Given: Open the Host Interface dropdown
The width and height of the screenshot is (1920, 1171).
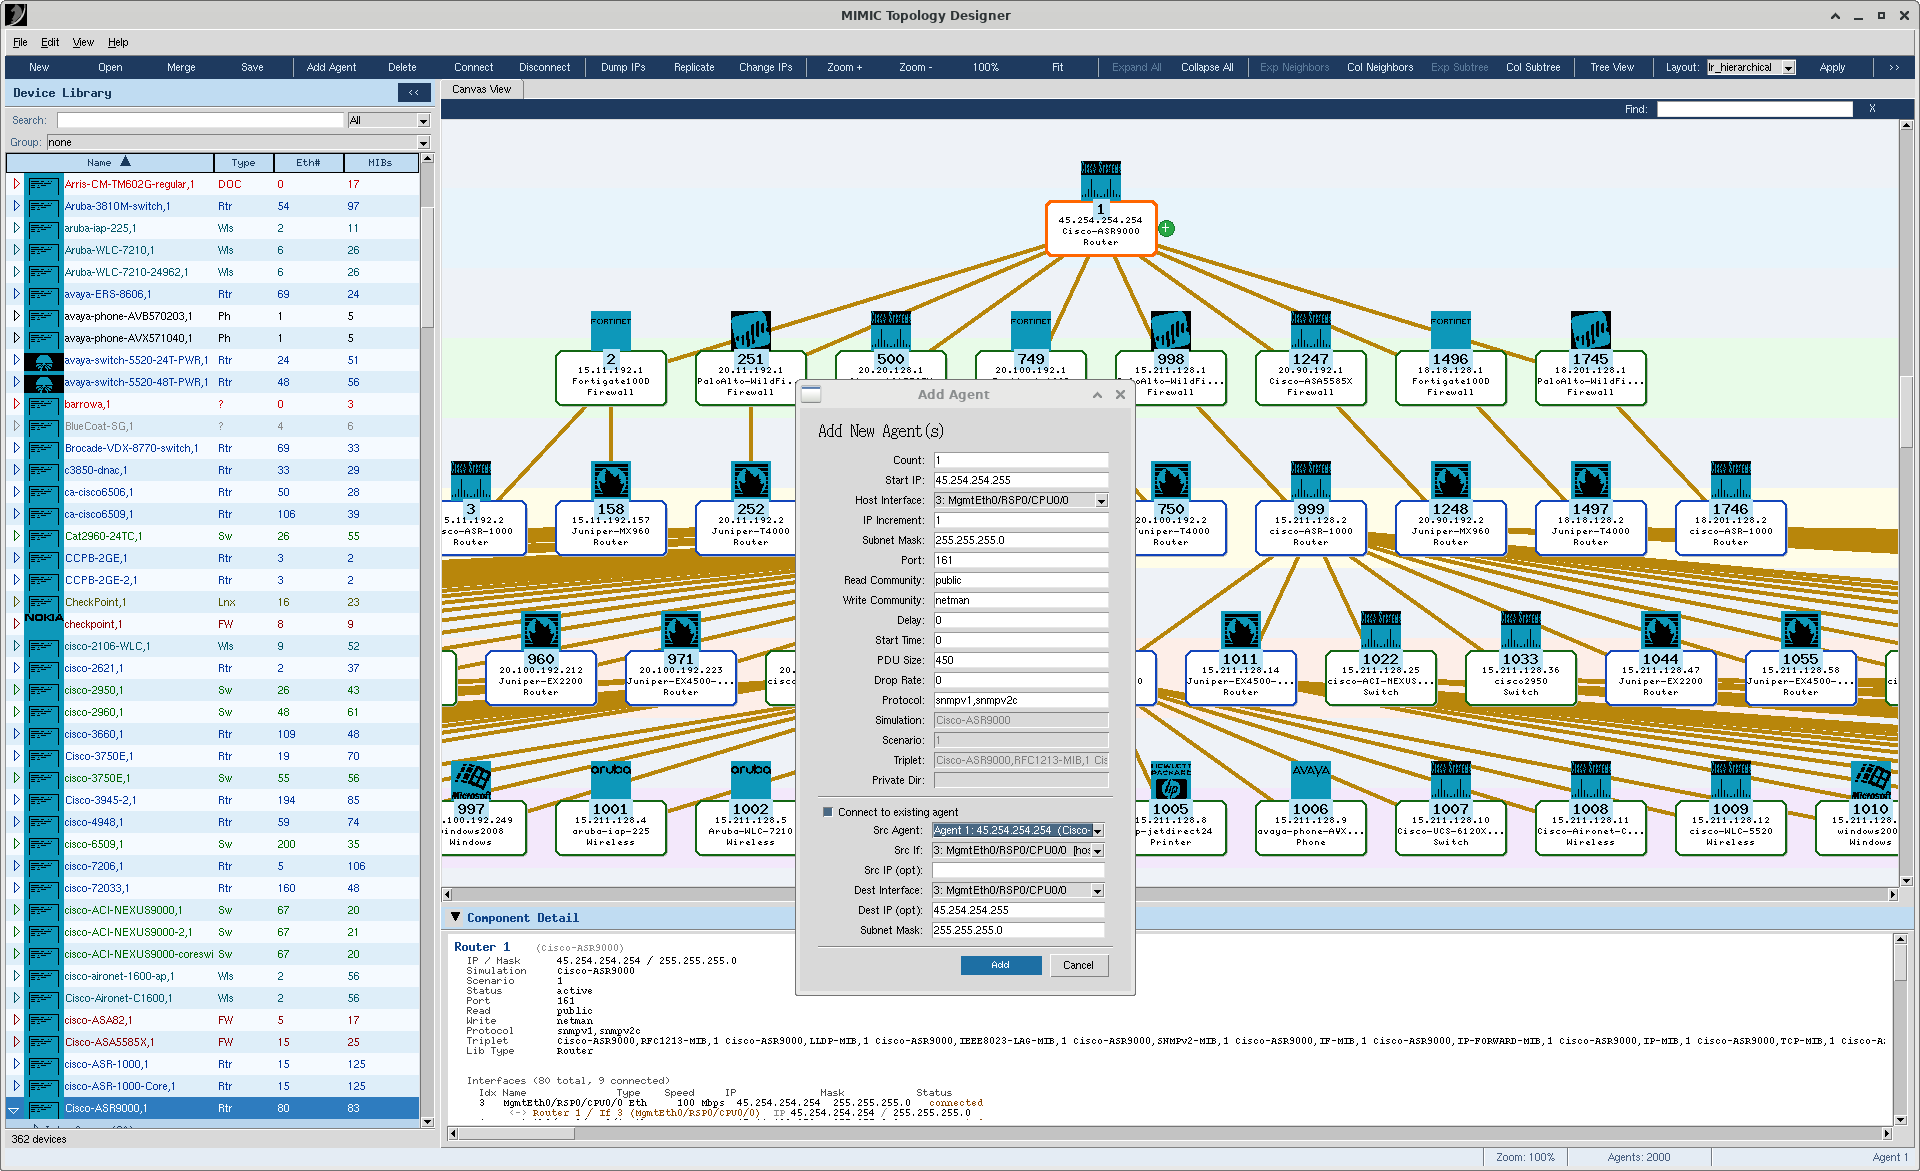Looking at the screenshot, I should (1101, 500).
